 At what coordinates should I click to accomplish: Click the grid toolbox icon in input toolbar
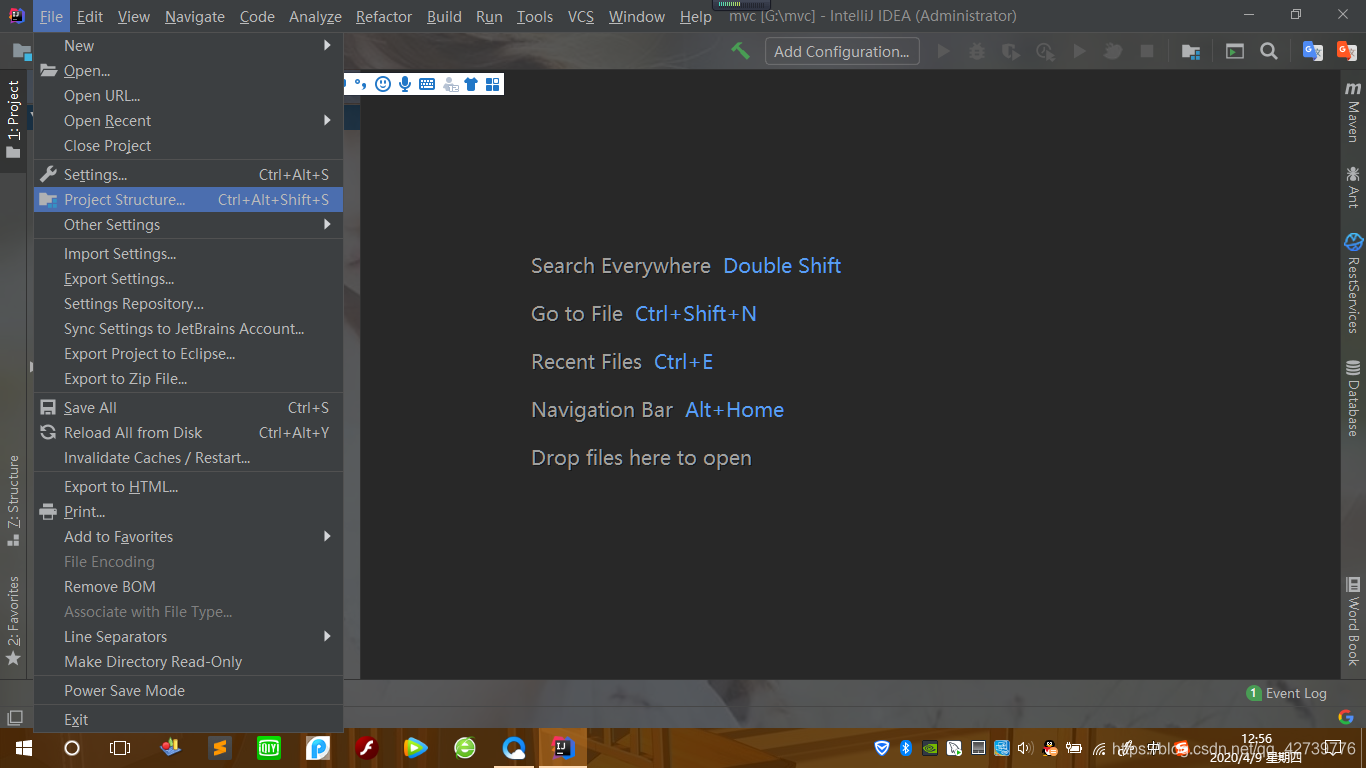point(492,84)
